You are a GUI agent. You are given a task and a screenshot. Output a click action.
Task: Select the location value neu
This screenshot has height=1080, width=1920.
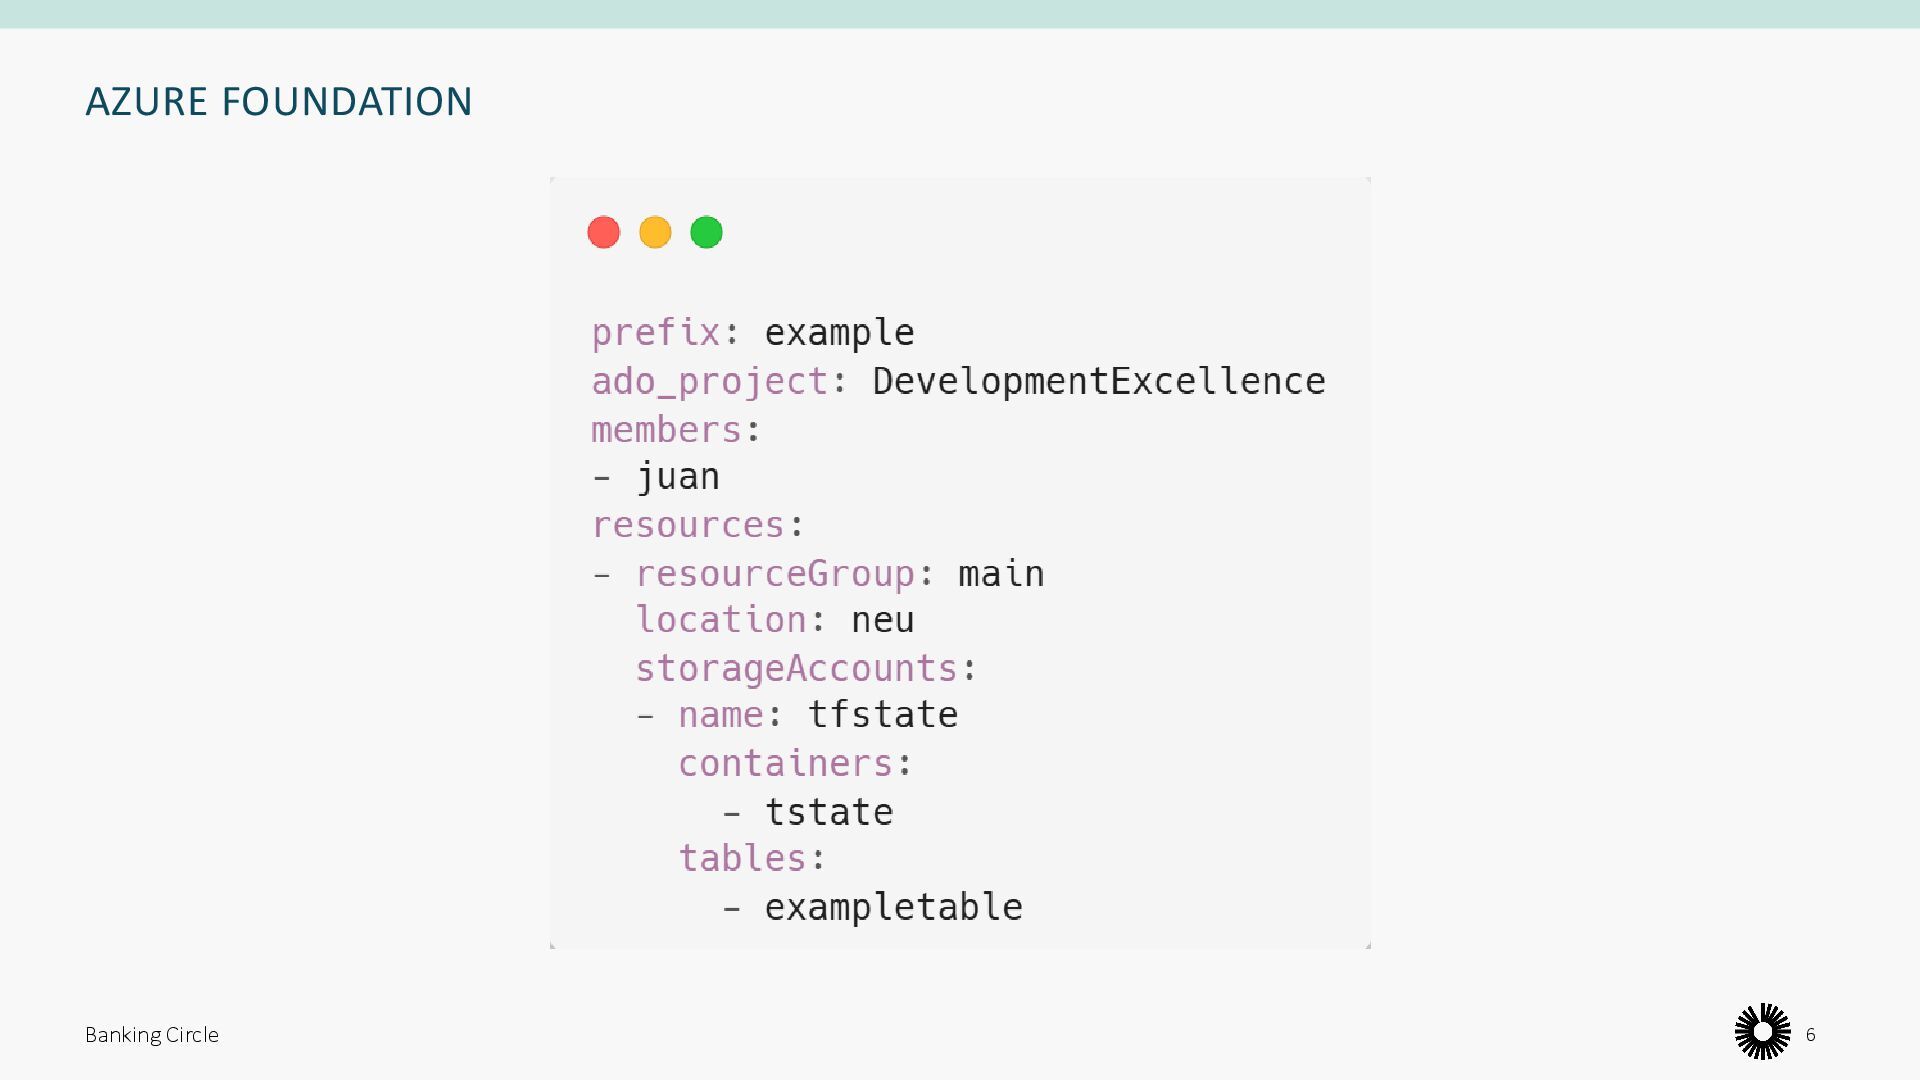coord(882,620)
